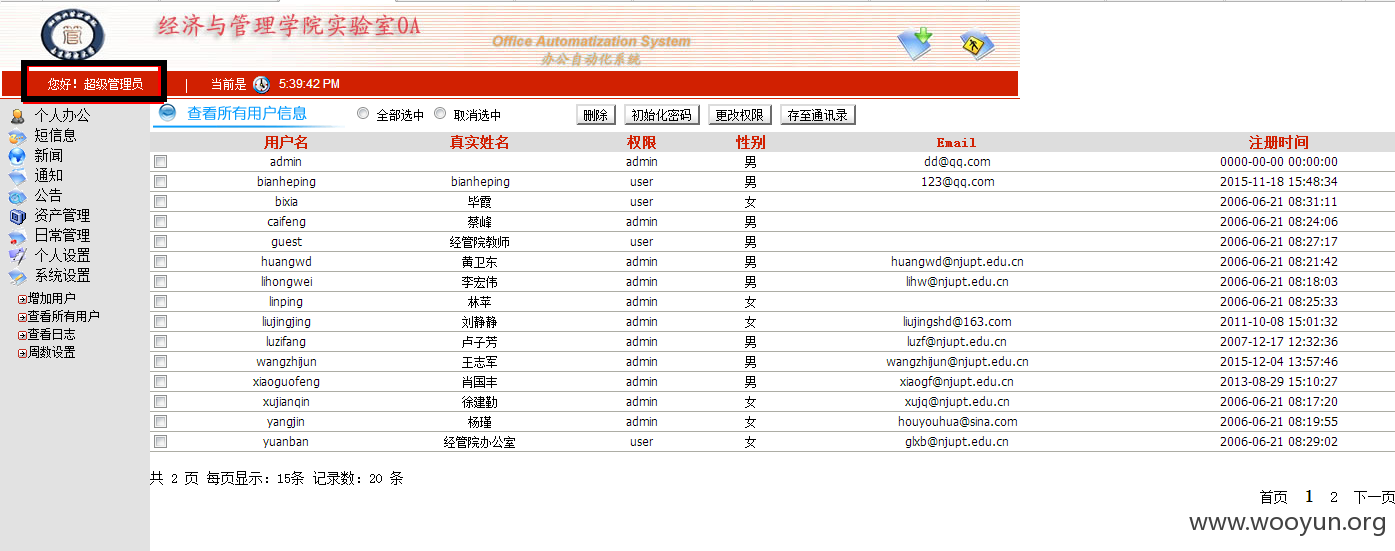The height and width of the screenshot is (551, 1395).
Task: Click the college logo emblem
Action: pyautogui.click(x=72, y=34)
